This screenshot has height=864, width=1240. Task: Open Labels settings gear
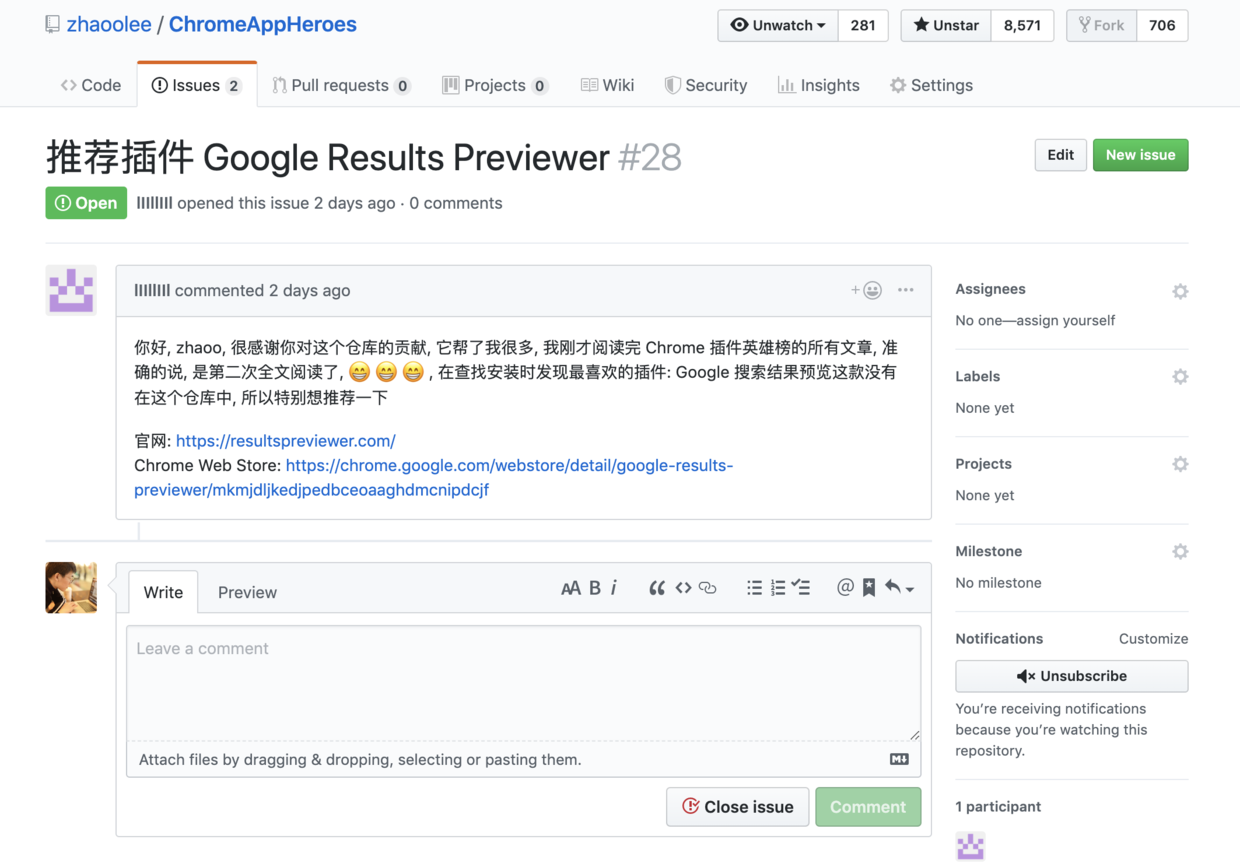1180,377
